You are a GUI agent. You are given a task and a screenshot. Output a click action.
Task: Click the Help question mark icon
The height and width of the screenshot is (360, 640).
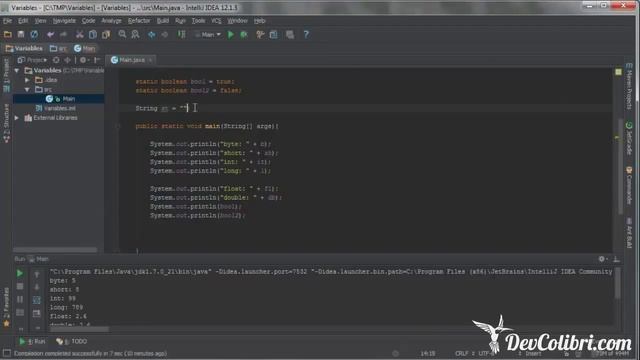click(x=306, y=35)
